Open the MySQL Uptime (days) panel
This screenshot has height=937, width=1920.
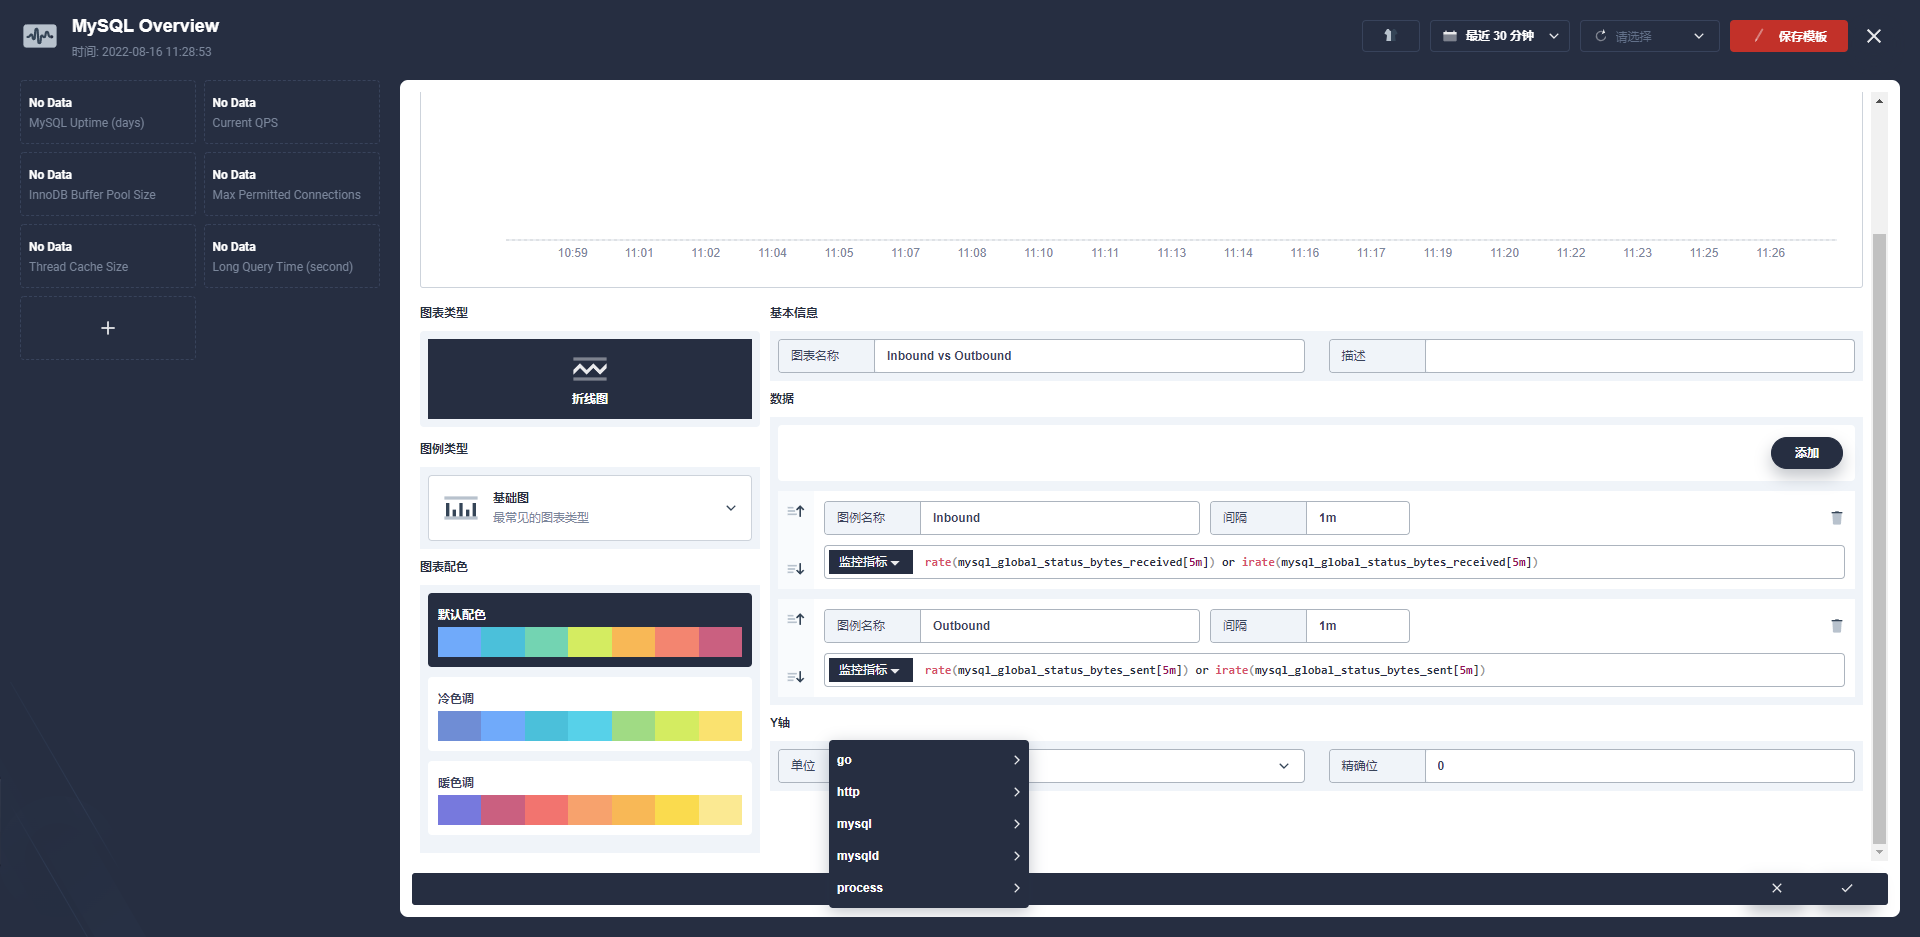pyautogui.click(x=108, y=112)
